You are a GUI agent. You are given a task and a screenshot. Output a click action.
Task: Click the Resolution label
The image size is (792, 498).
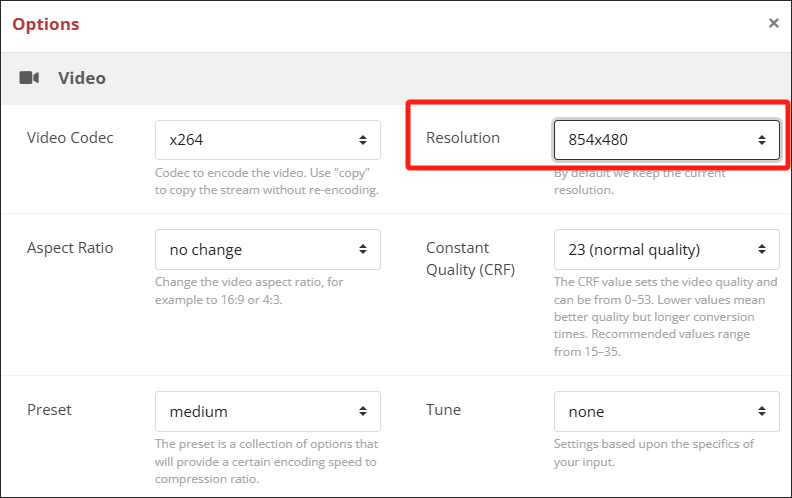(462, 138)
